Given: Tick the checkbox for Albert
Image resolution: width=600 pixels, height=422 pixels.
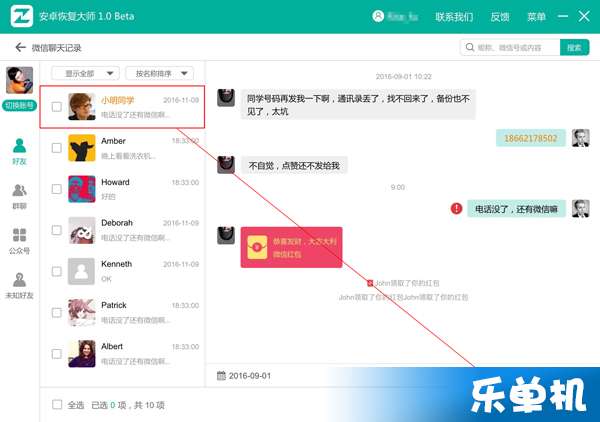Looking at the screenshot, I should [x=57, y=354].
